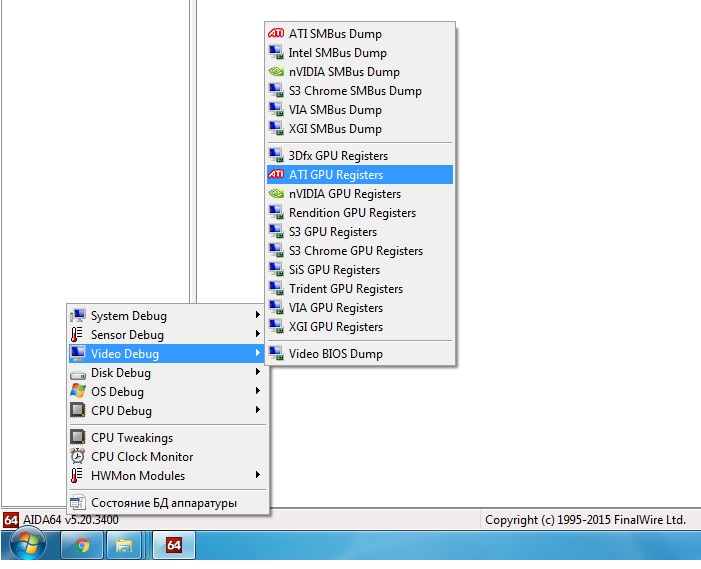The image size is (701, 569).
Task: Expand the CPU Debug submenu arrow
Action: pos(258,410)
